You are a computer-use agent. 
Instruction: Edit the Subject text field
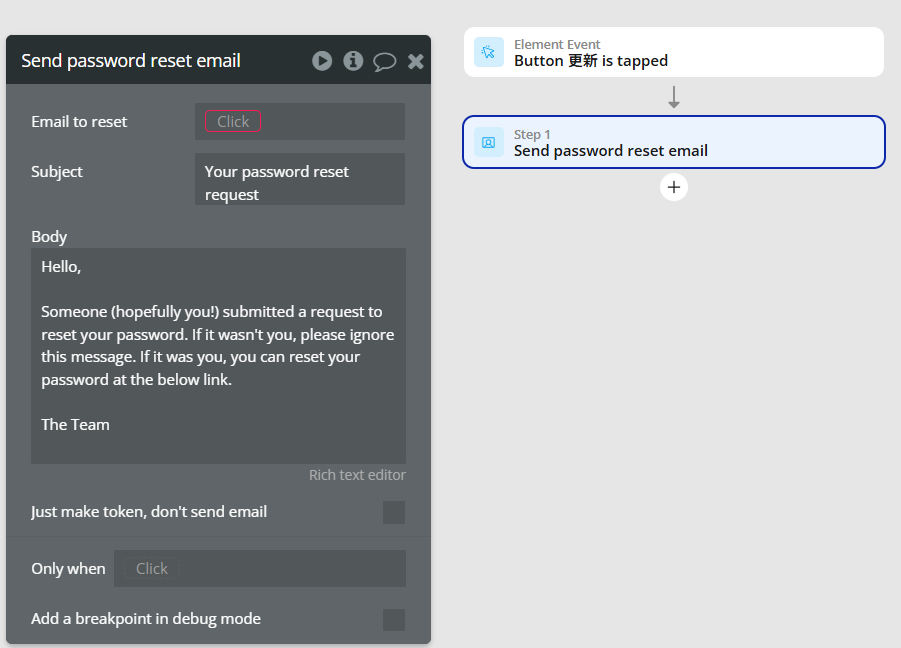[300, 179]
